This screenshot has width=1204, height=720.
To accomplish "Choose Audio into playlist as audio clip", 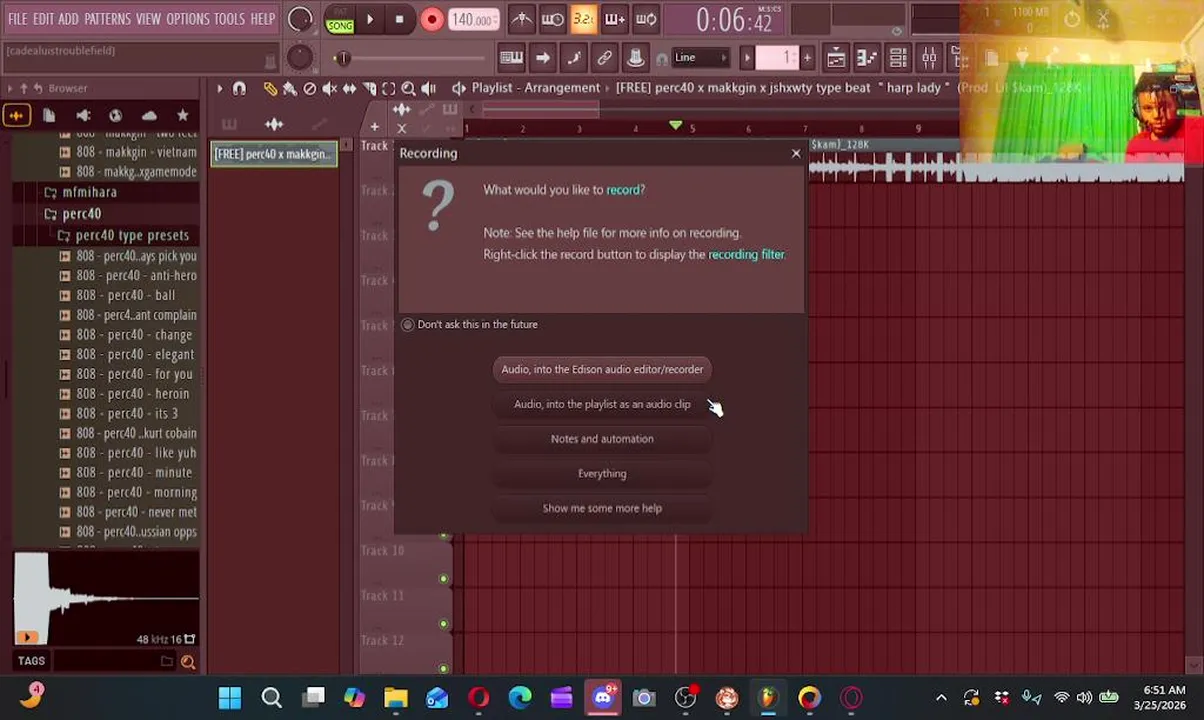I will tap(602, 404).
